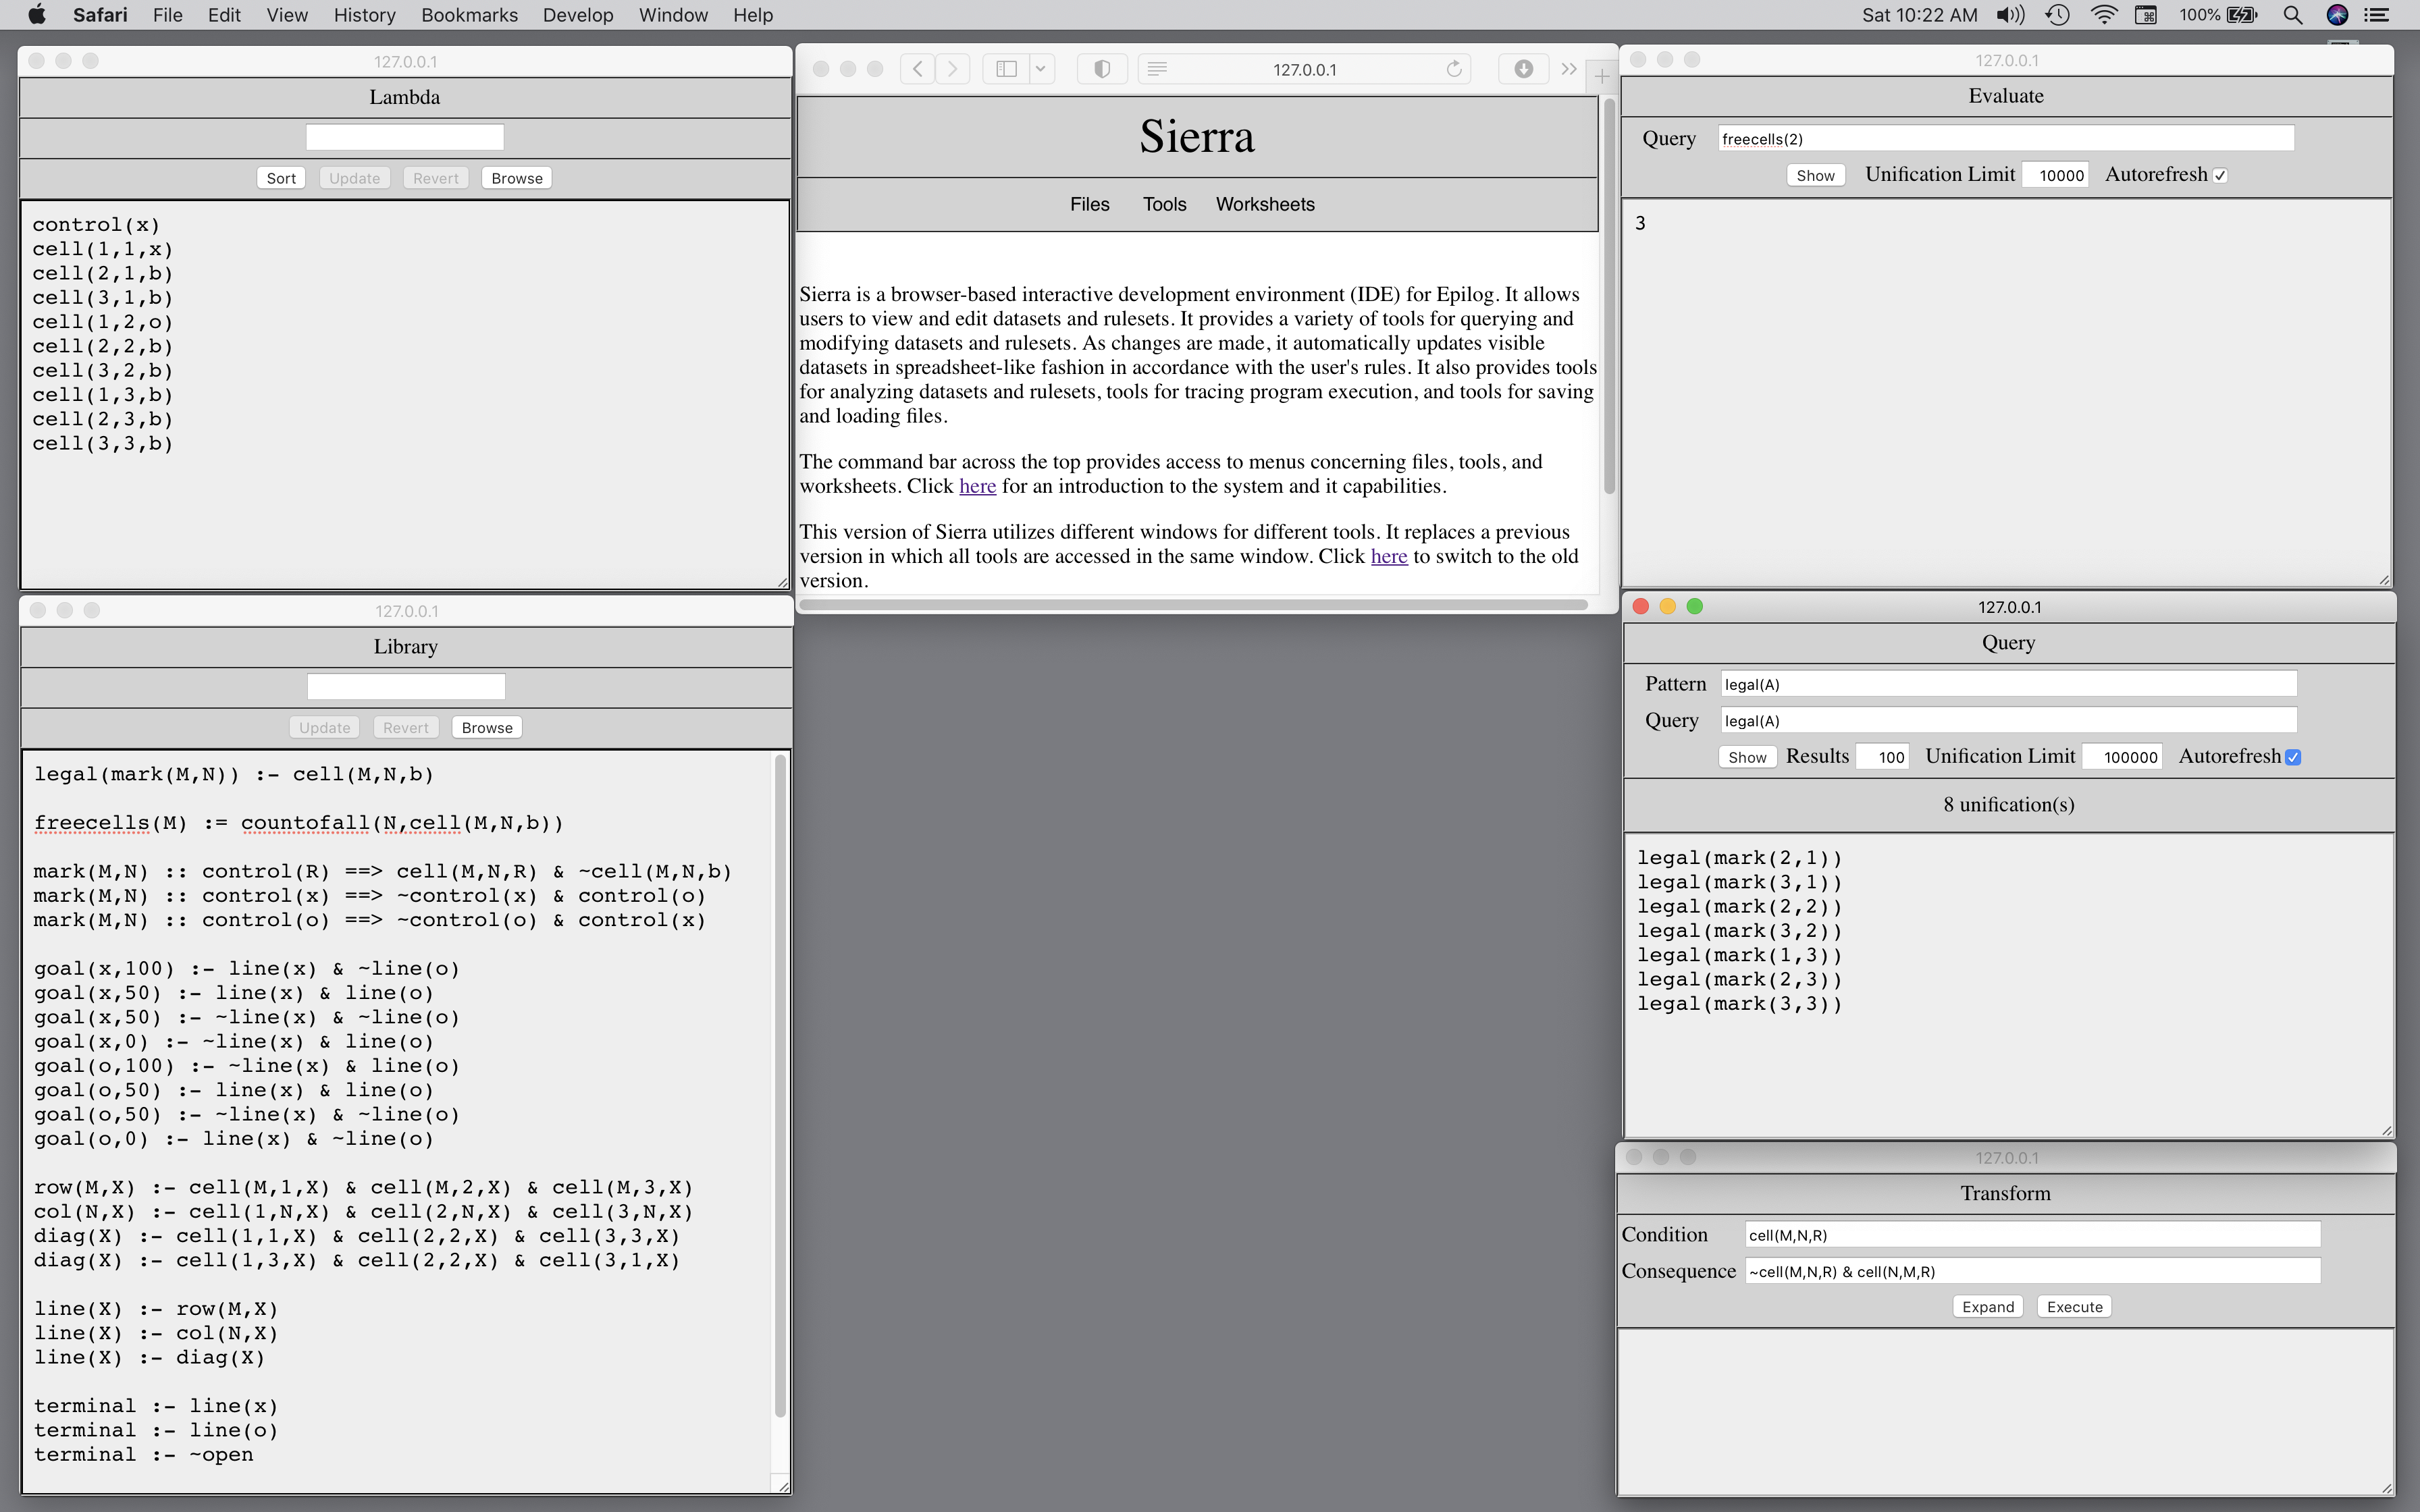Expand the sidebar dropdown chevron
2420x1512 pixels.
click(x=1040, y=69)
